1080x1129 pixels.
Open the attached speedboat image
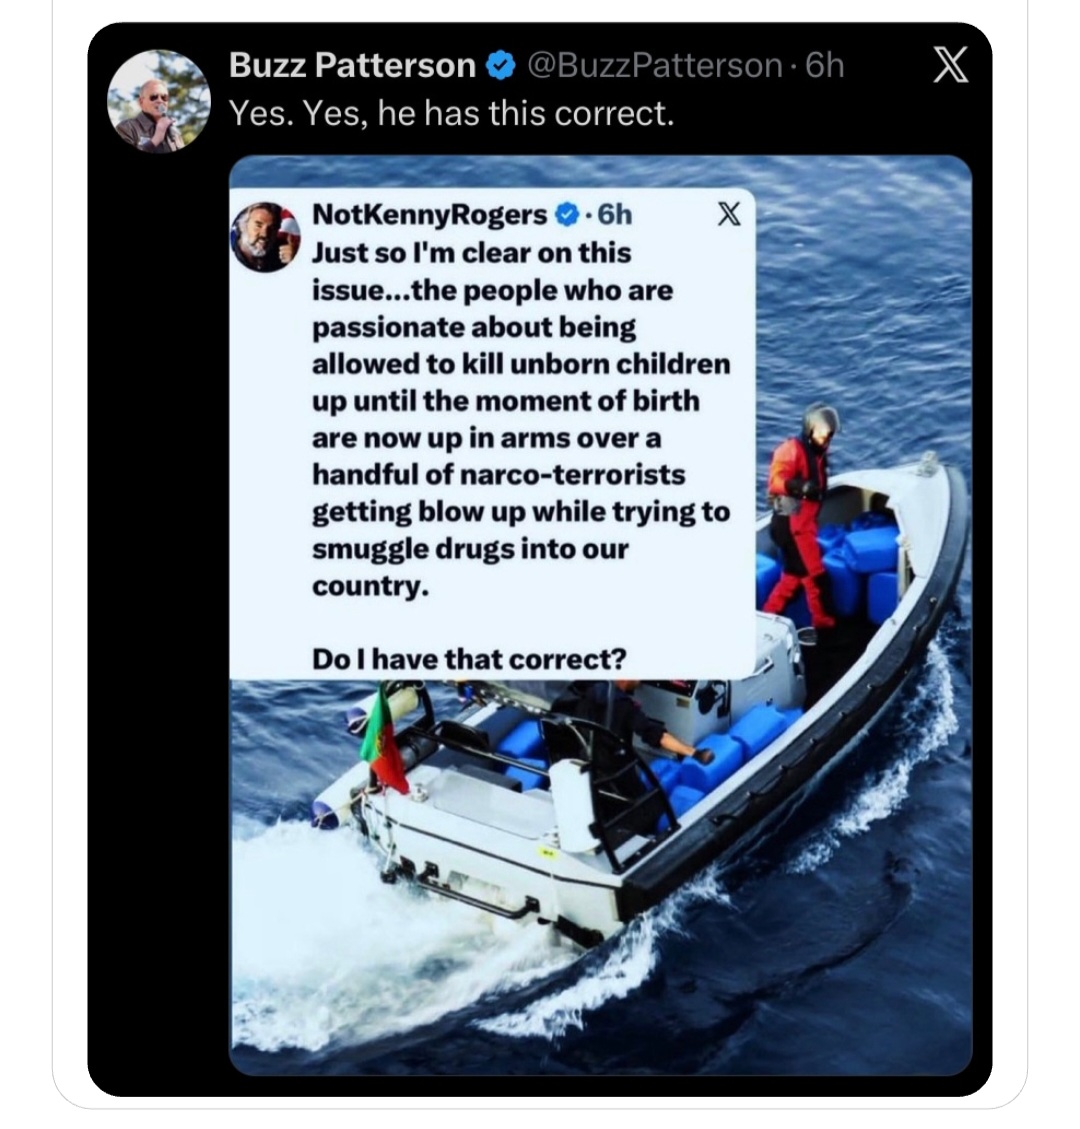(600, 615)
